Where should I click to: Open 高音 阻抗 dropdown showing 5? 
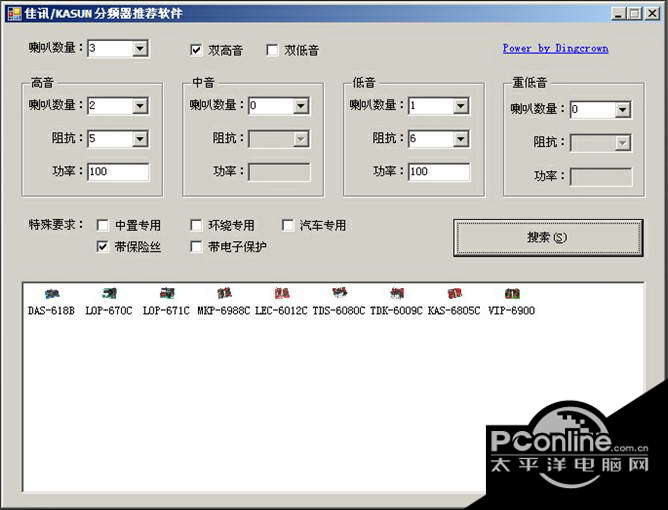coord(140,138)
